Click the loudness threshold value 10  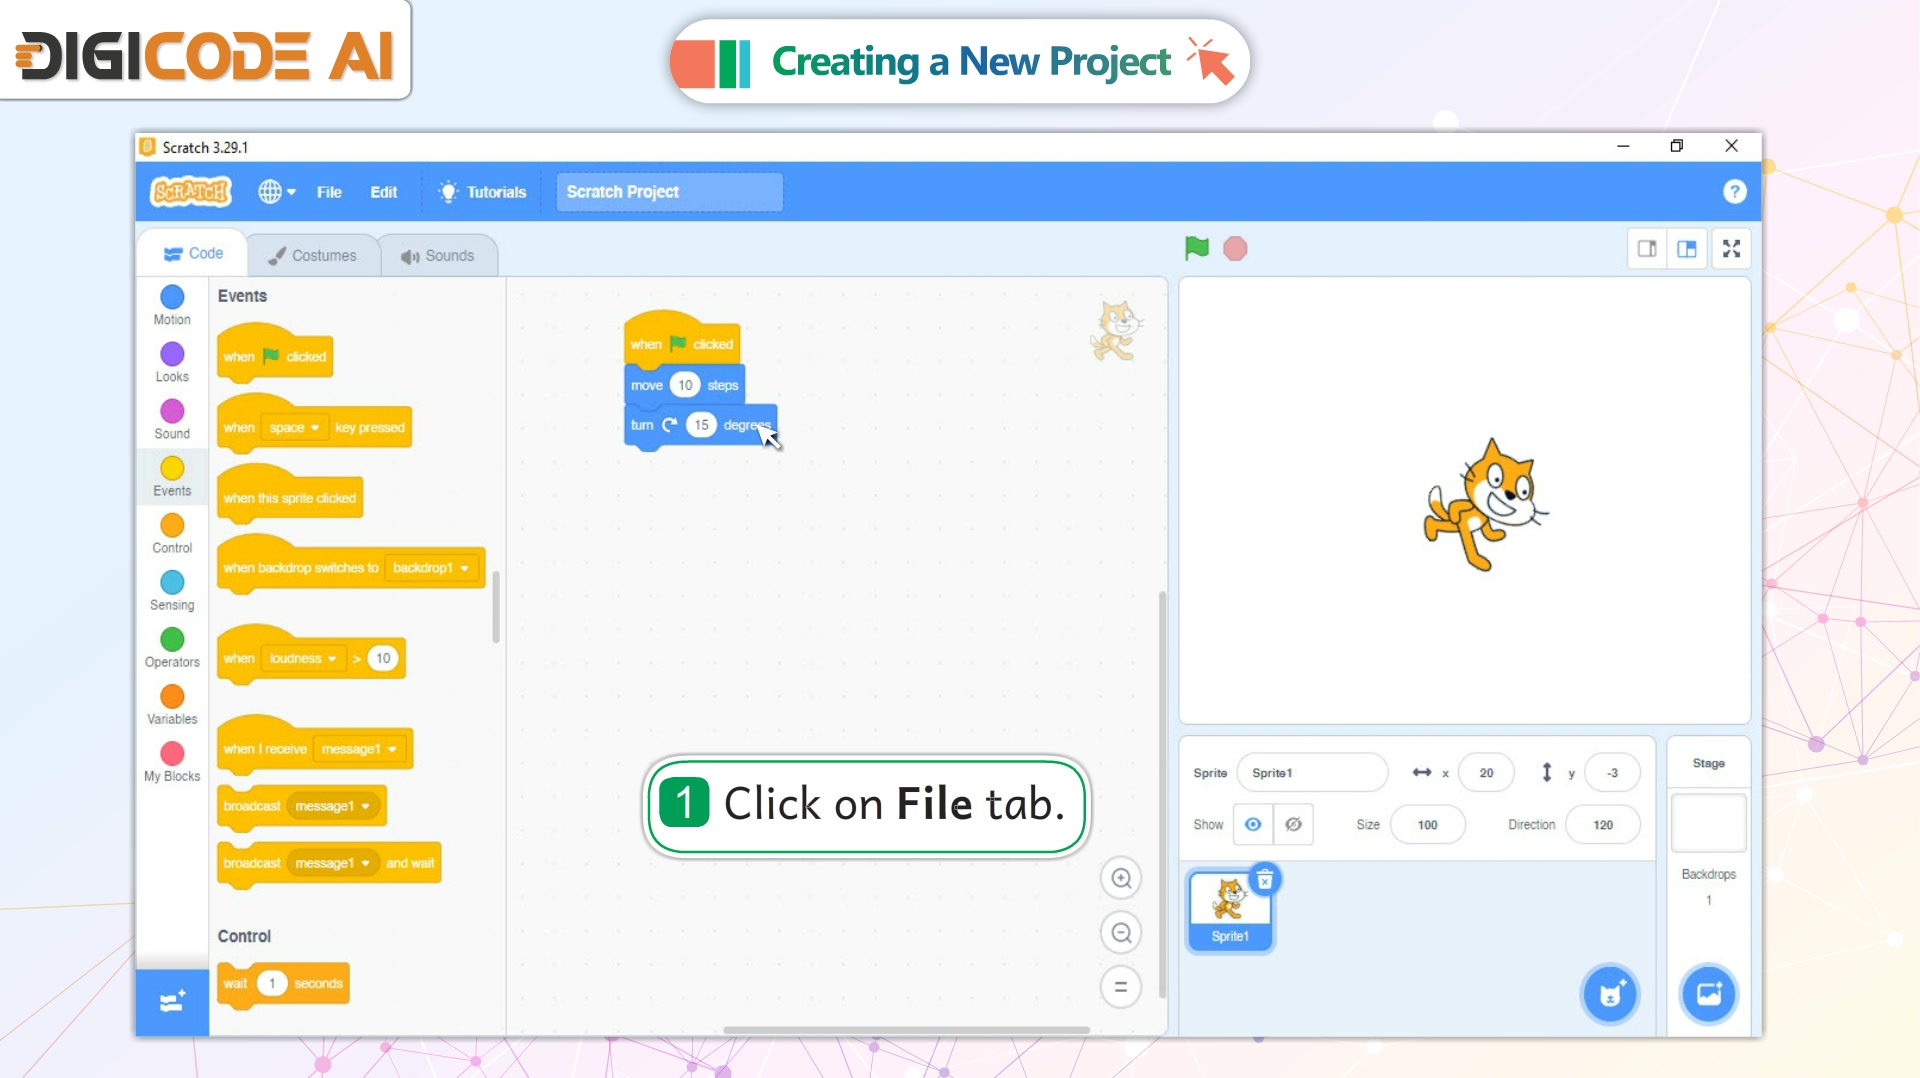tap(383, 658)
